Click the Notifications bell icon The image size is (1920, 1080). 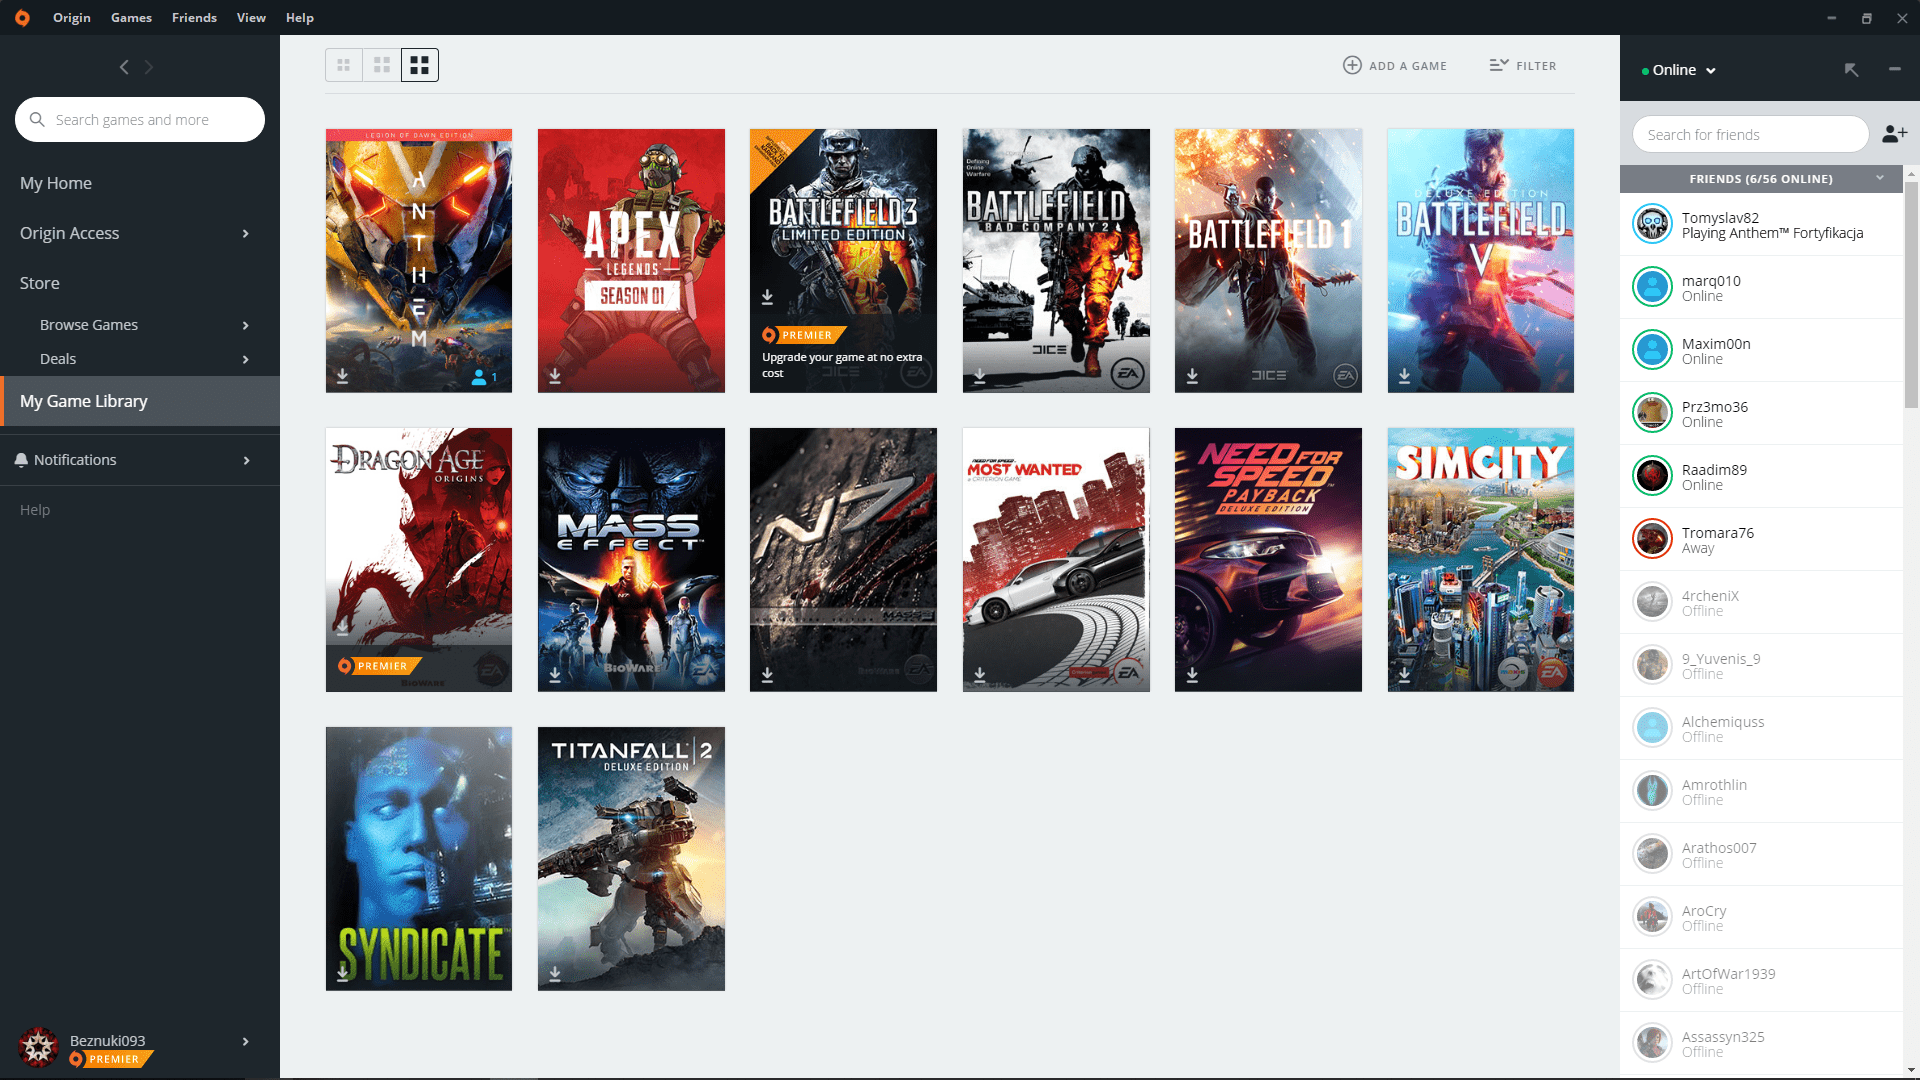point(21,460)
